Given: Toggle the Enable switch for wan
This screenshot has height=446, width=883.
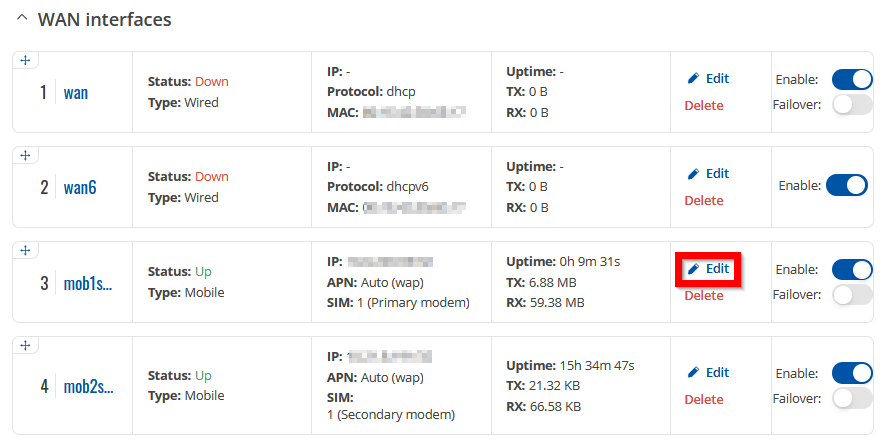Looking at the screenshot, I should [852, 79].
